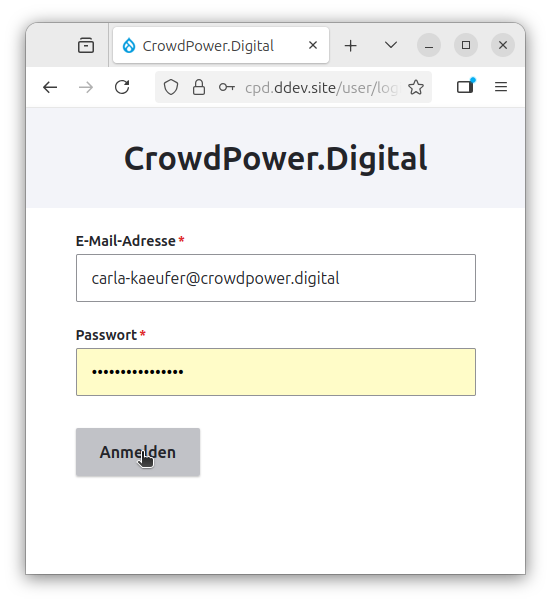Maximize the browser window
The height and width of the screenshot is (603, 551).
(x=466, y=45)
